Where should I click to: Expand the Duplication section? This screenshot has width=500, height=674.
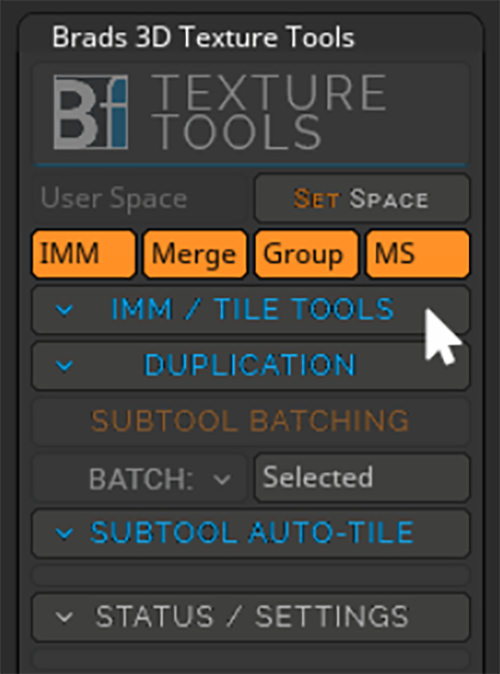click(251, 366)
